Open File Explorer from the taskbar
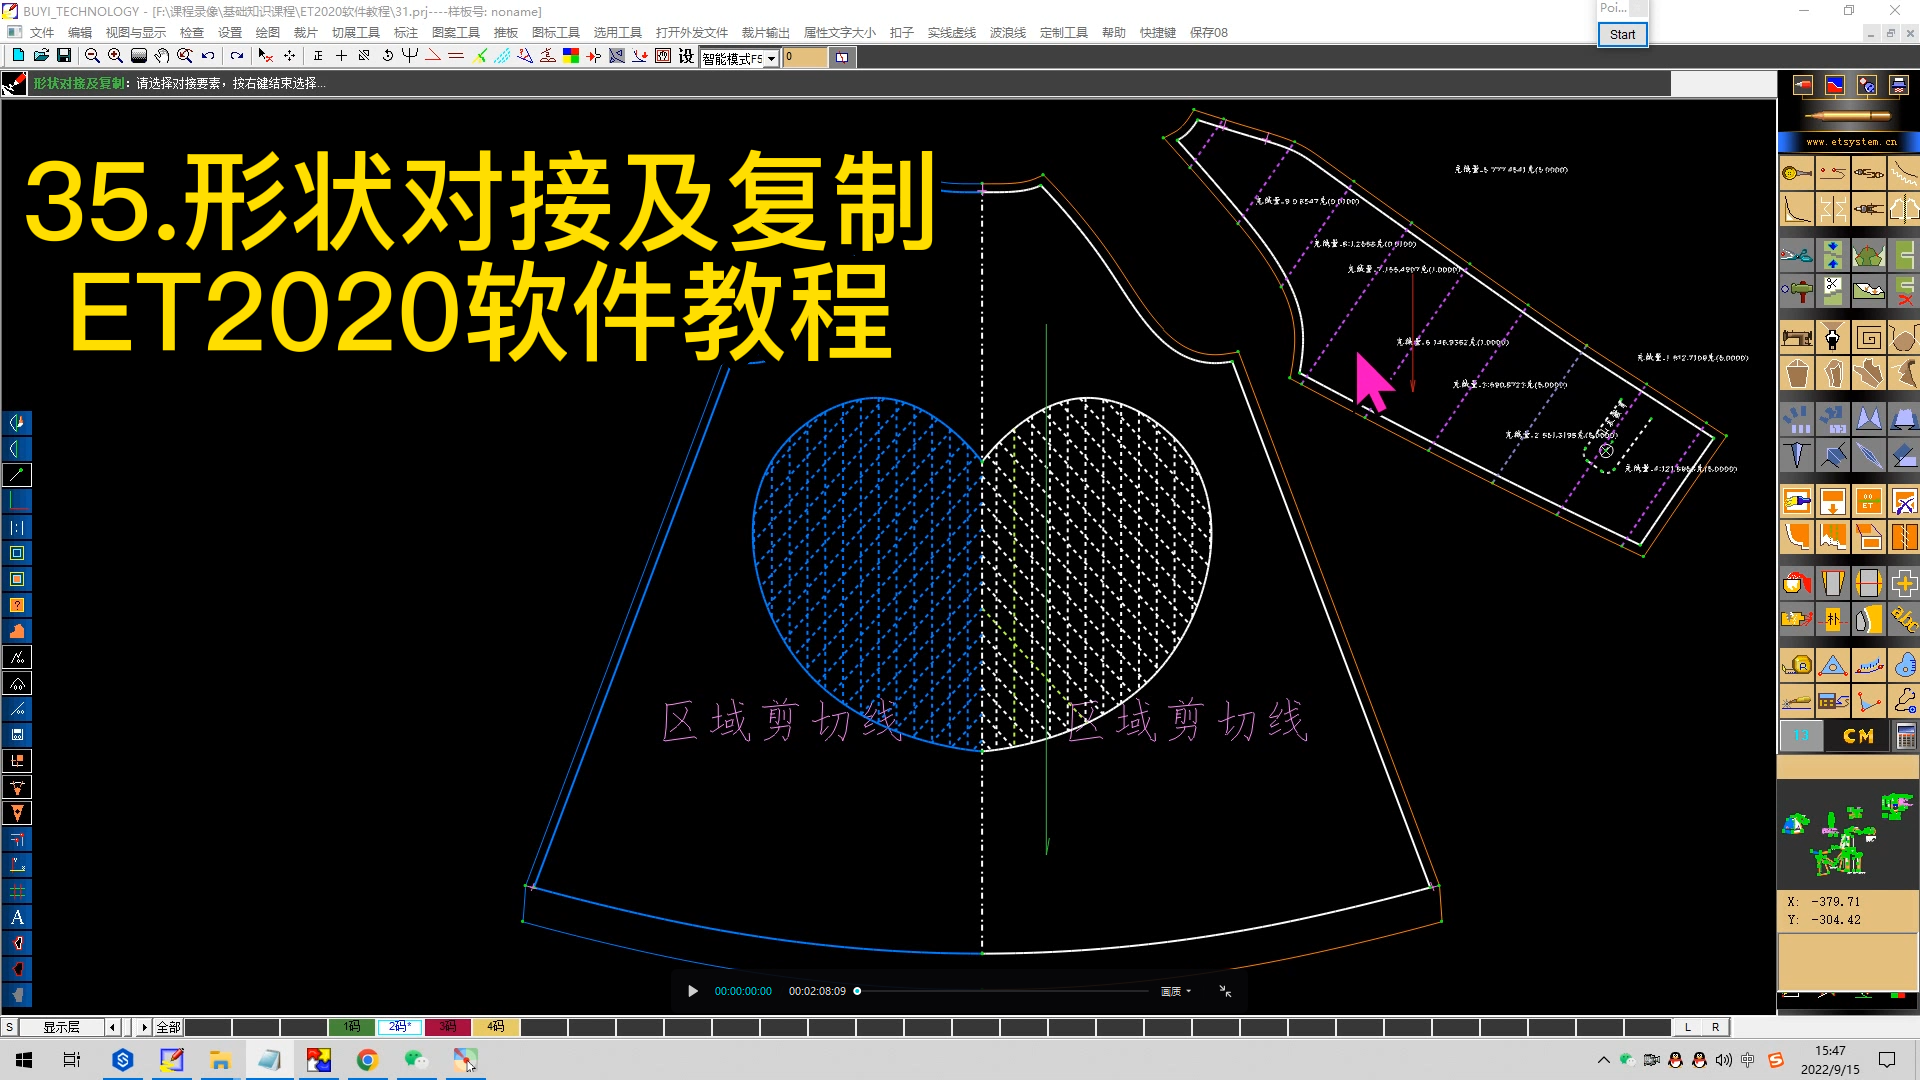Screen dimensions: 1920x1080 220,1060
